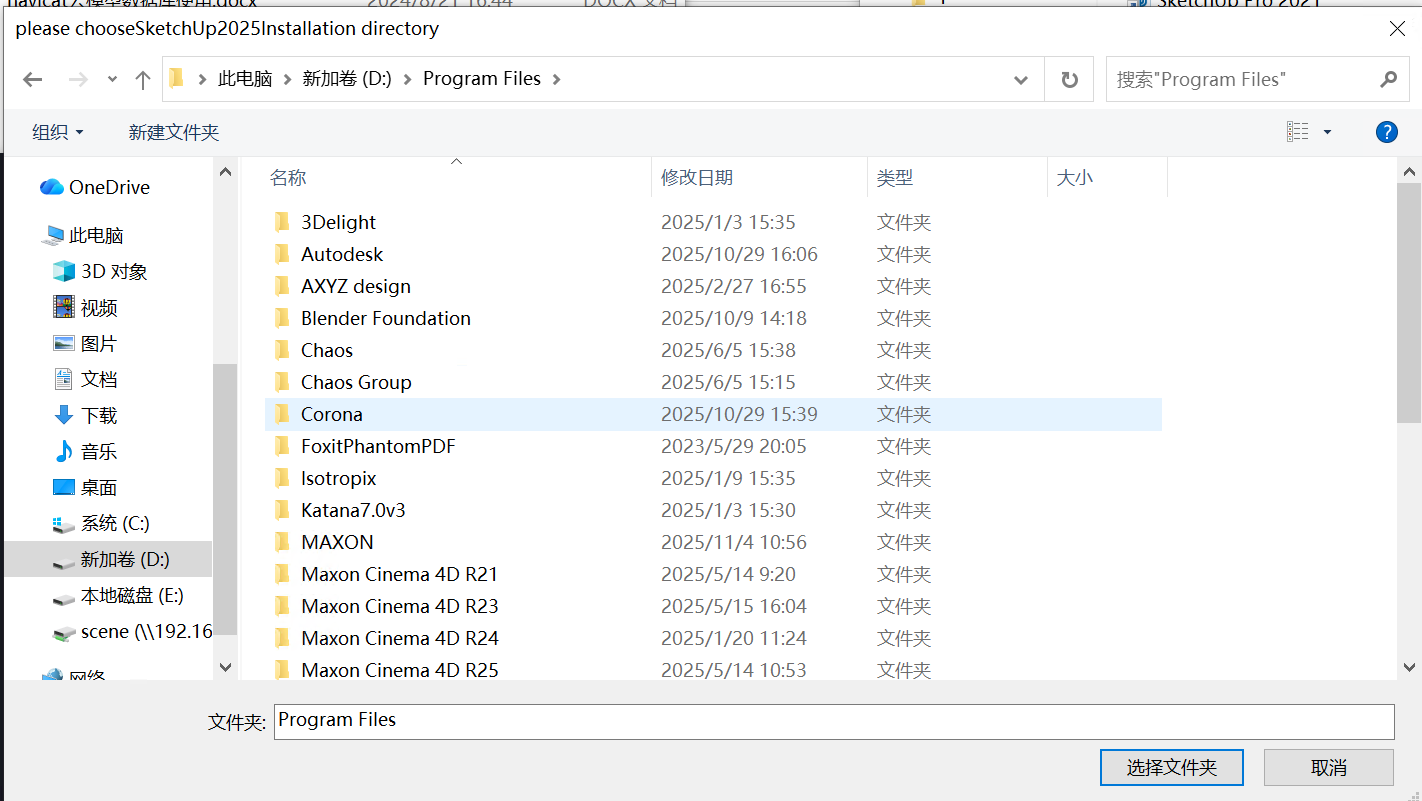Click the folder icon beside 3Delight

[282, 222]
